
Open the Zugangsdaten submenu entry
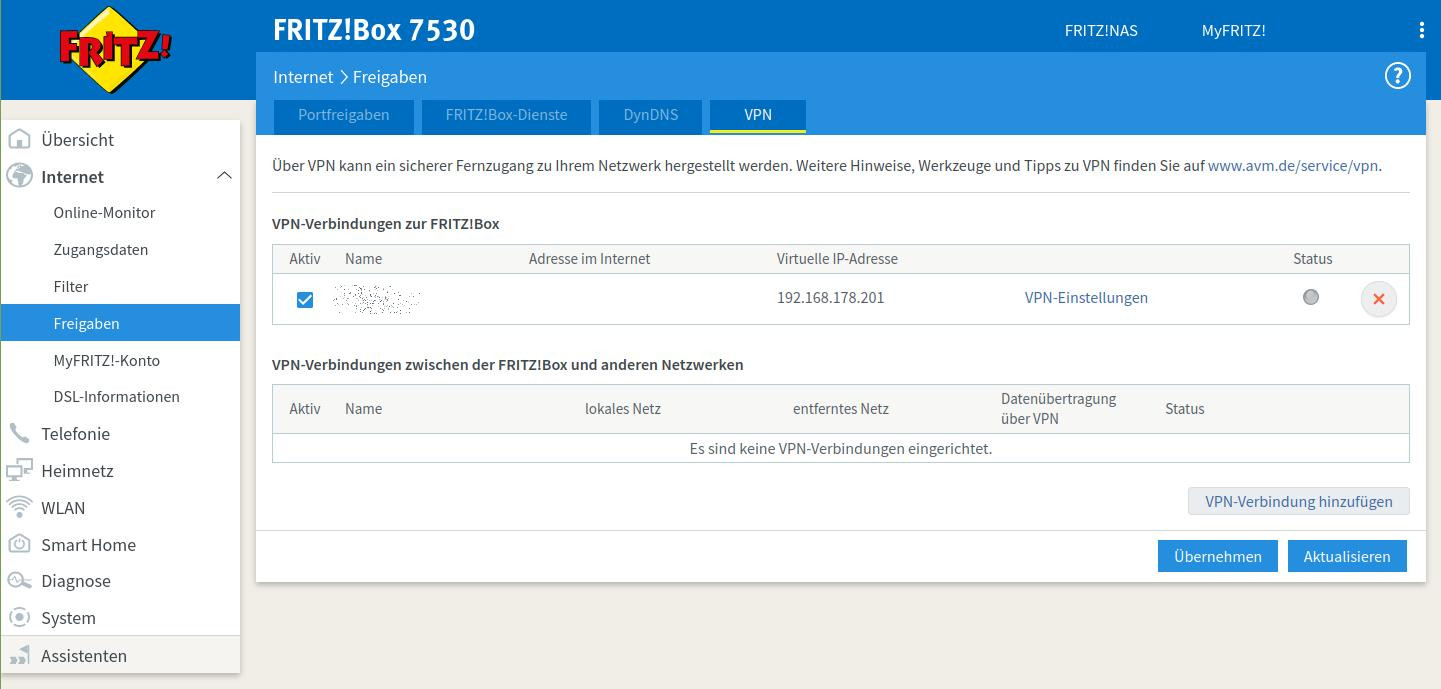(100, 249)
